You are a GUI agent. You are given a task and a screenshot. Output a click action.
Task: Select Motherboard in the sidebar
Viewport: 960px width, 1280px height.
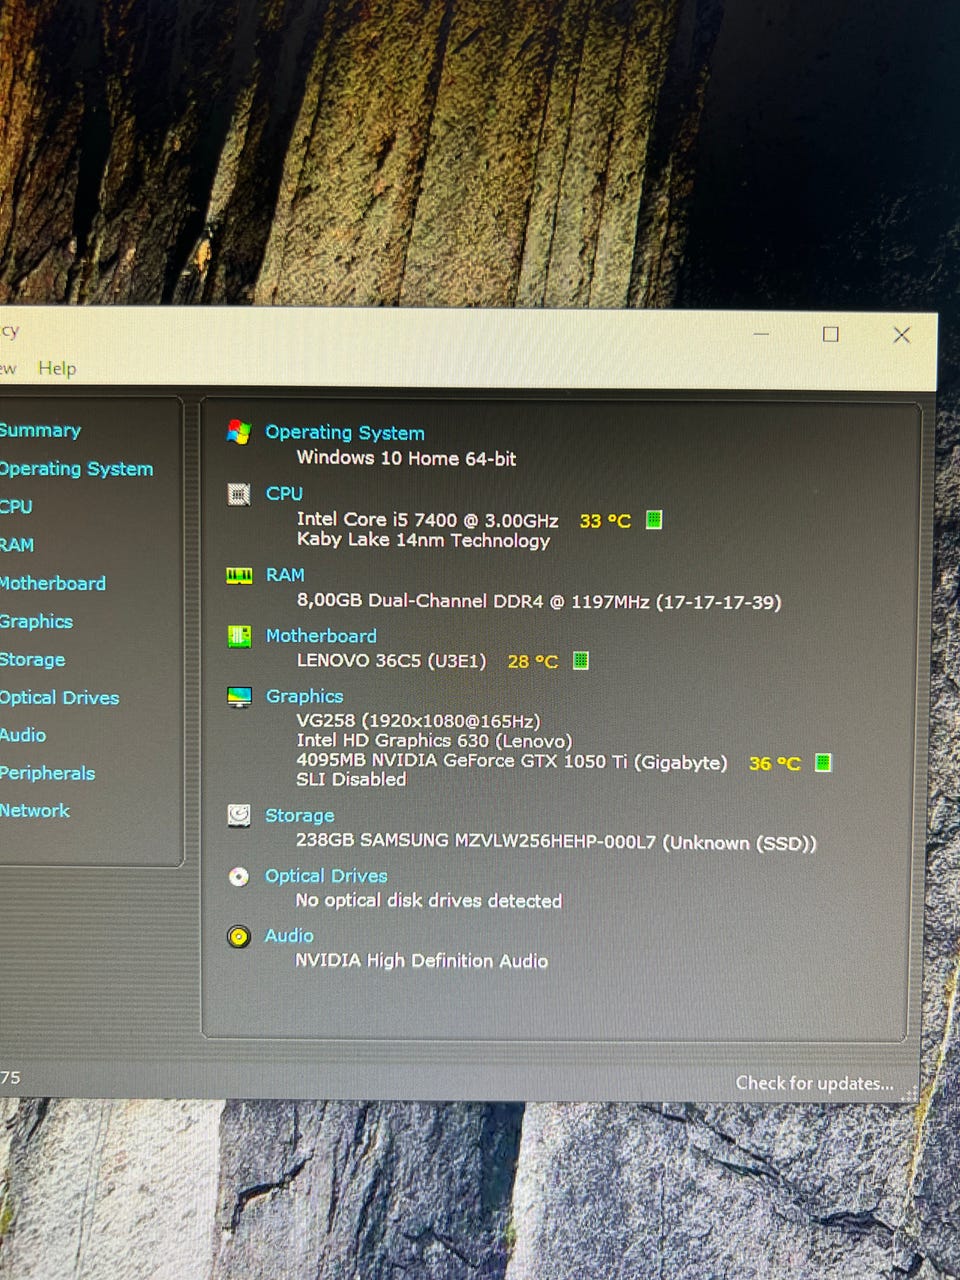[52, 583]
